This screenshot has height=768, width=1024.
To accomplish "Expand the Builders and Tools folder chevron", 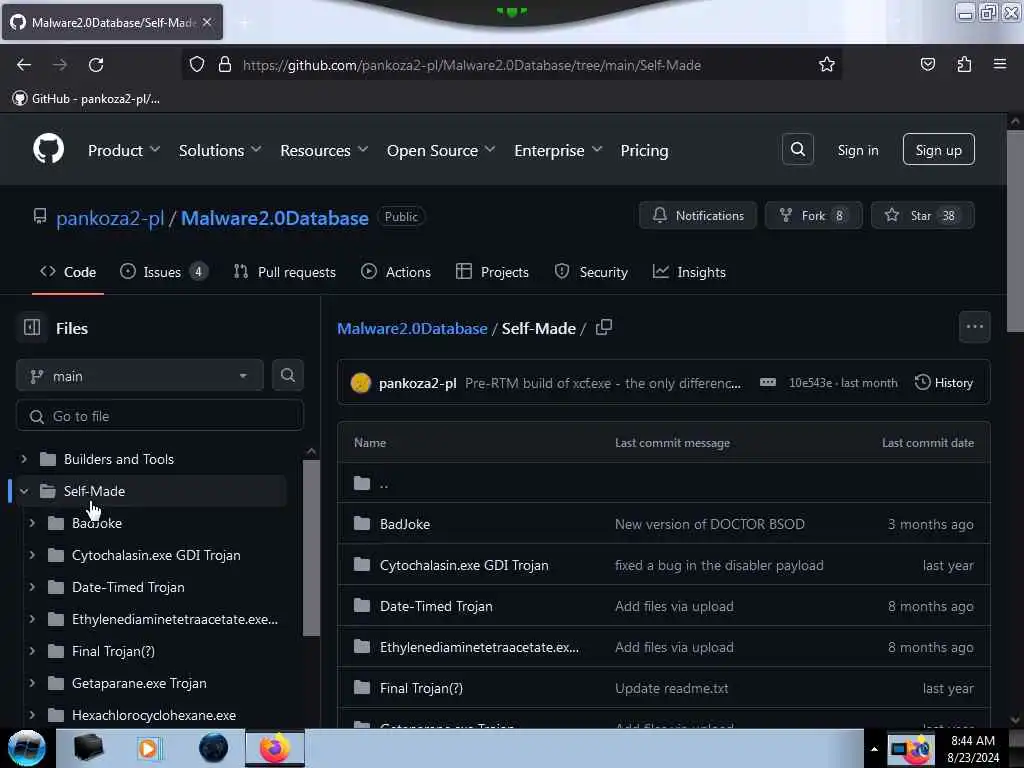I will (24, 459).
